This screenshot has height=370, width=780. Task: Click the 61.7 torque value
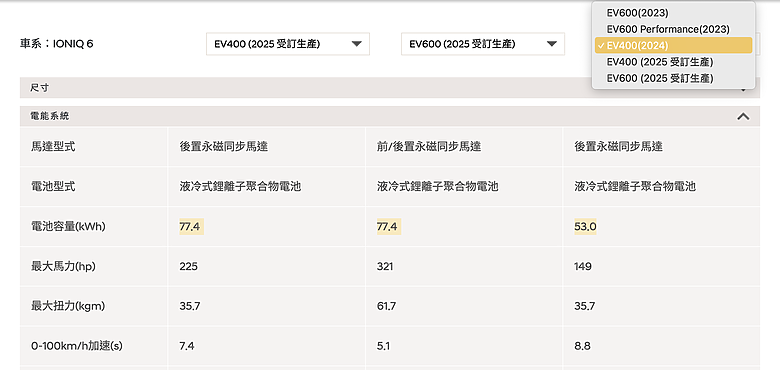point(387,306)
